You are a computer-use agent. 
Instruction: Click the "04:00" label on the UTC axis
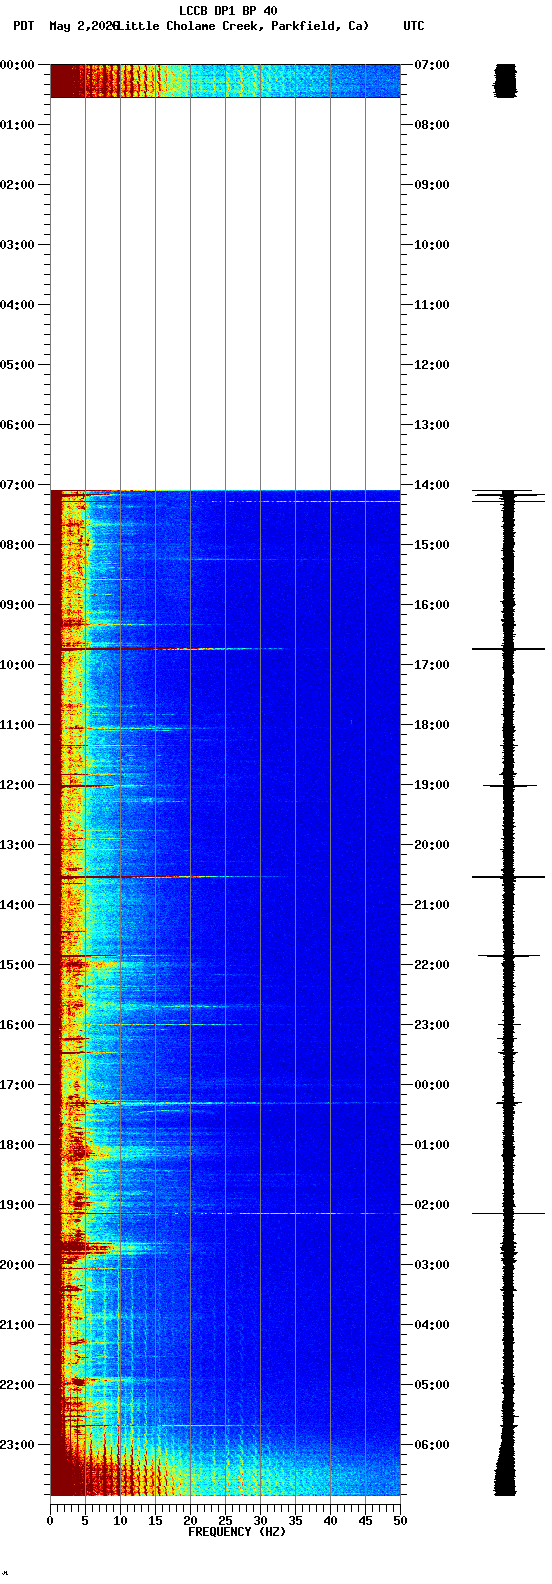pyautogui.click(x=431, y=1325)
